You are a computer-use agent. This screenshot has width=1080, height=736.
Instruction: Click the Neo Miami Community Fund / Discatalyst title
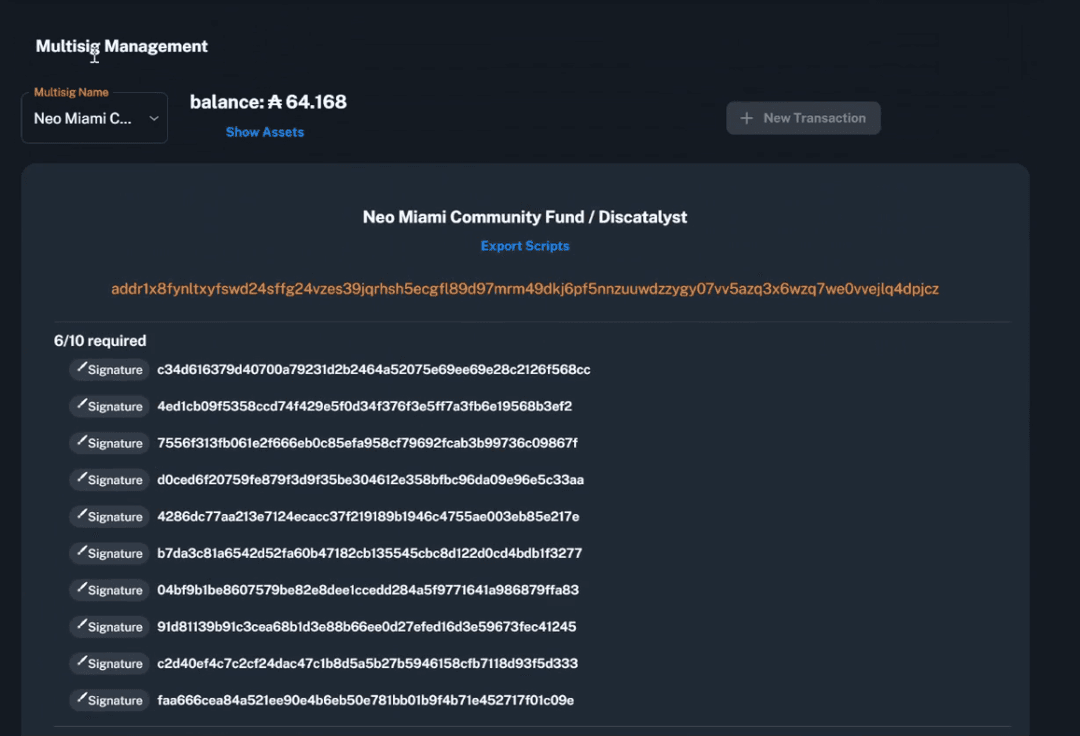point(525,217)
